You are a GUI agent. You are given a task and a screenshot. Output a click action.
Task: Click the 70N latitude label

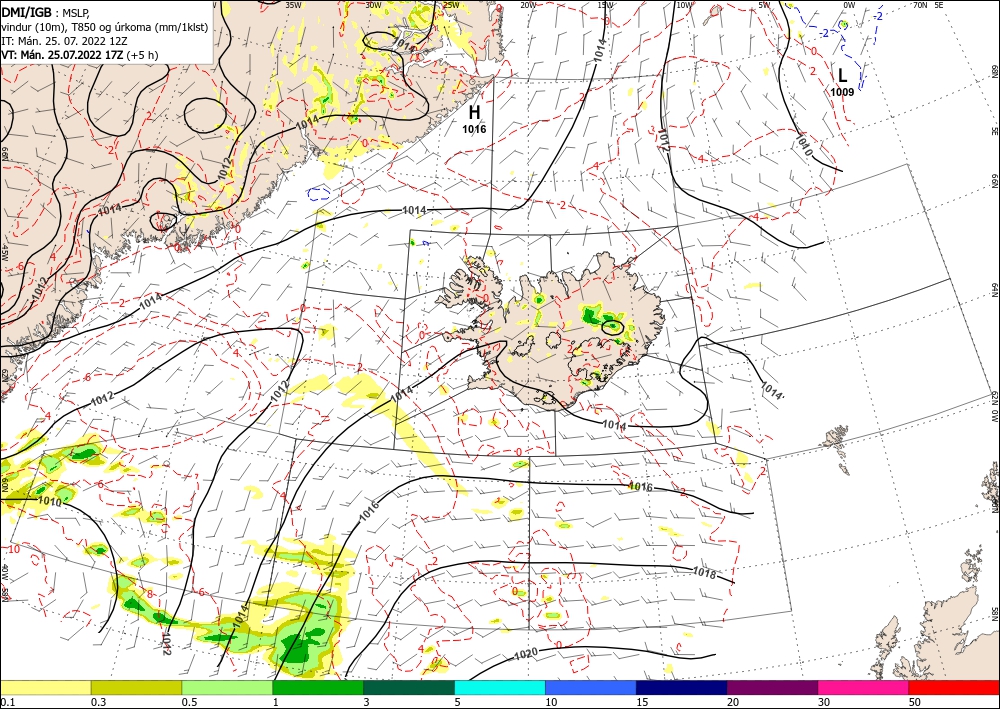(920, 5)
